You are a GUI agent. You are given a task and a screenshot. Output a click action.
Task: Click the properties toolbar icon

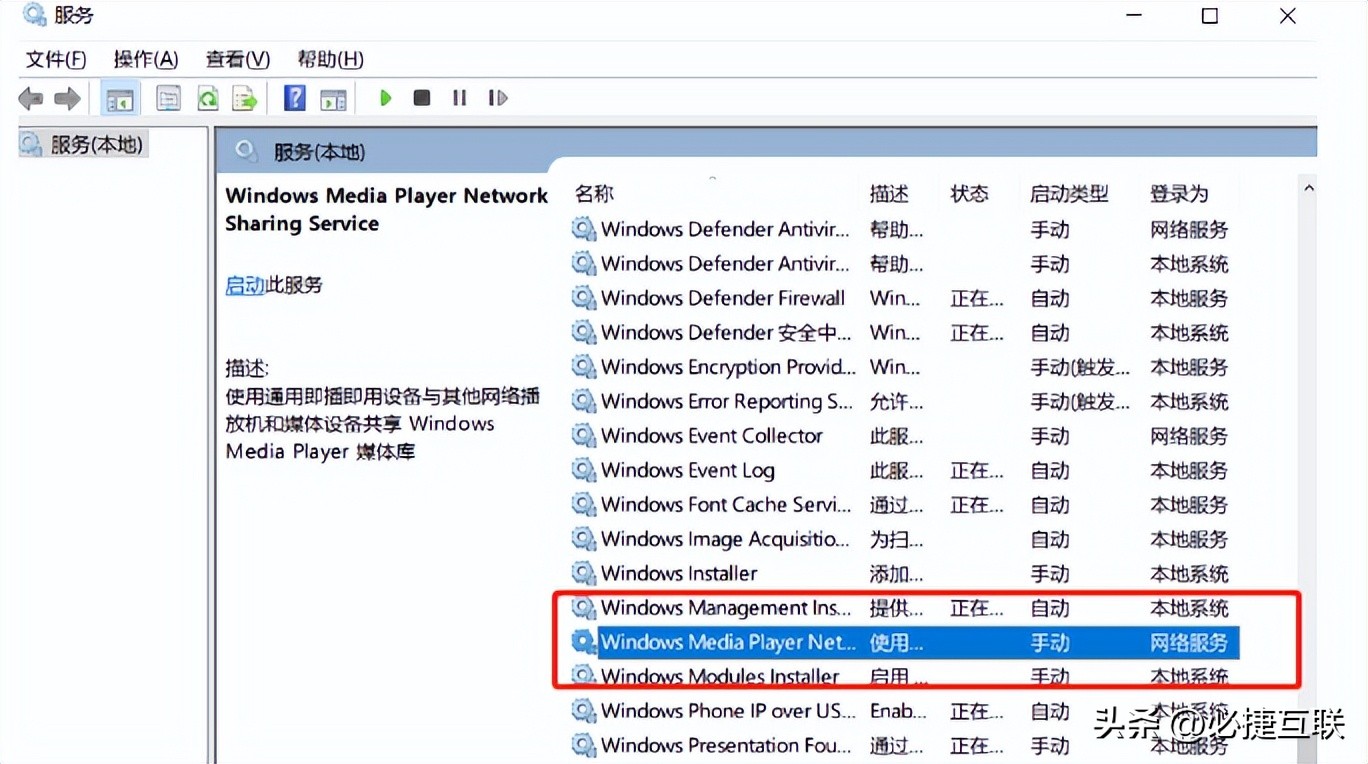168,97
